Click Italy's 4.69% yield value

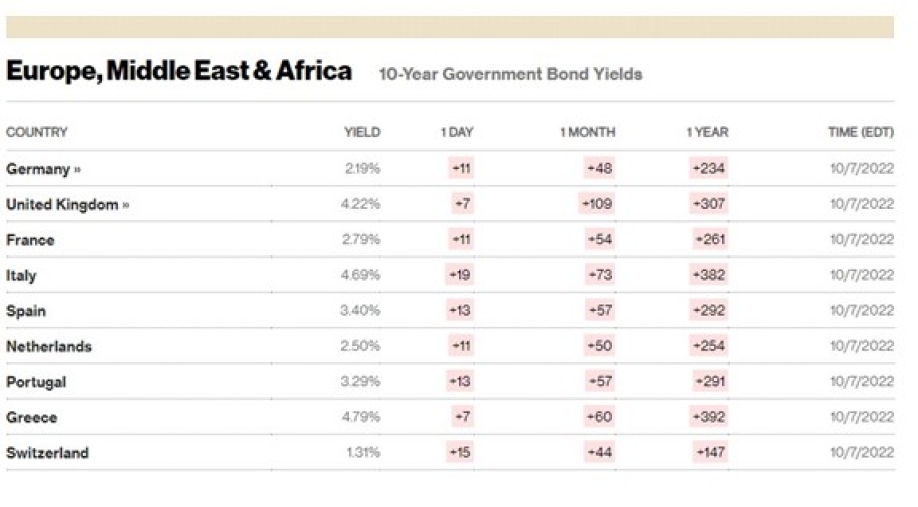click(360, 275)
